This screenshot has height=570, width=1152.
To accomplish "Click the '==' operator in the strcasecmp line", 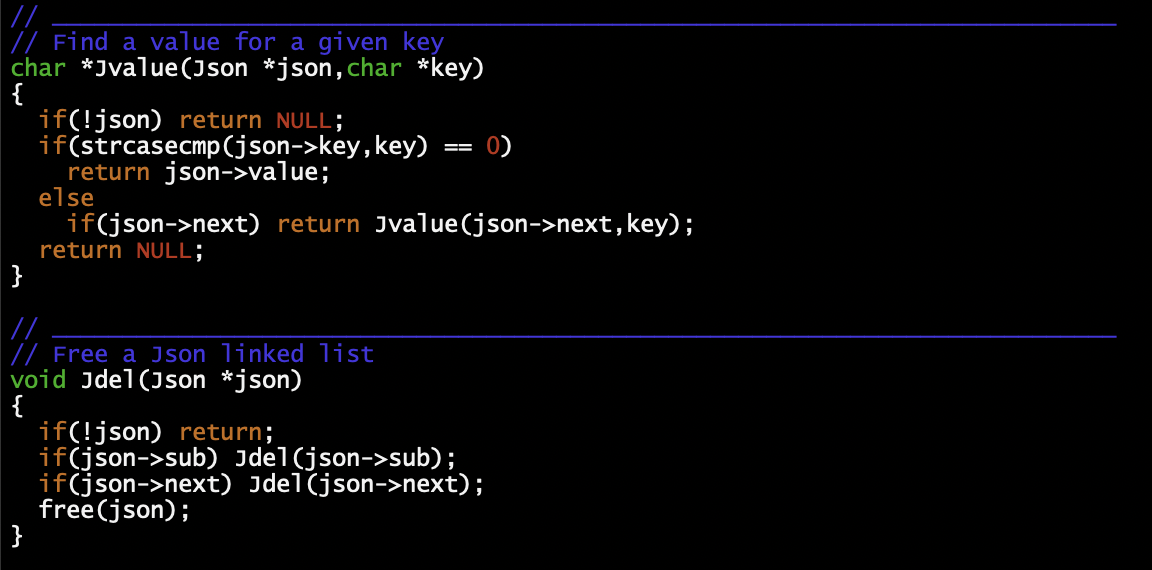I will [x=457, y=147].
